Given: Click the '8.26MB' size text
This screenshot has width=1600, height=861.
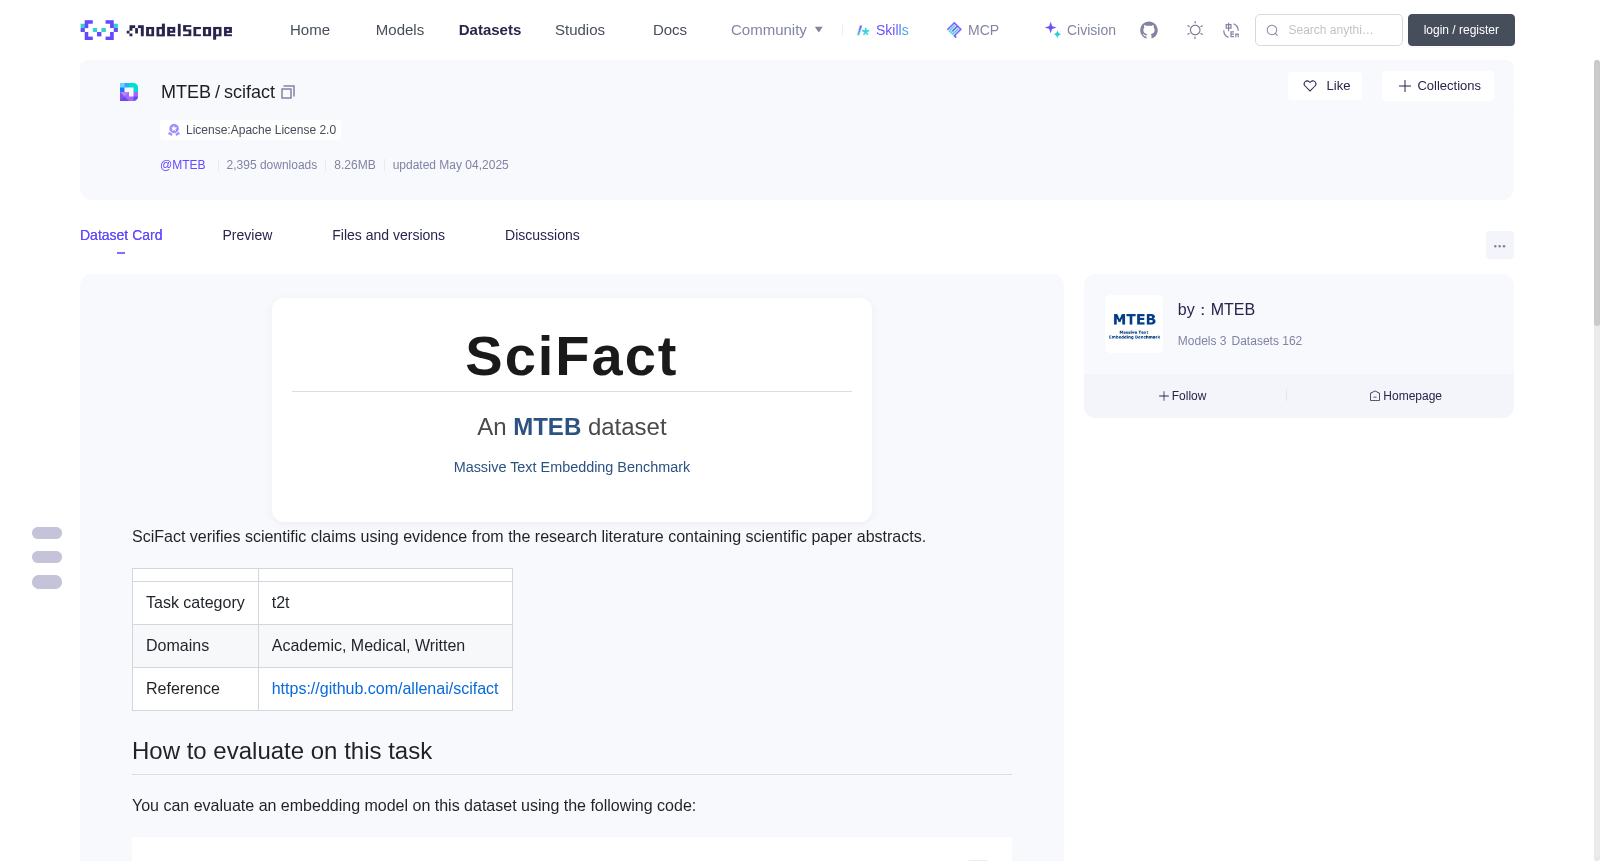Looking at the screenshot, I should (355, 165).
